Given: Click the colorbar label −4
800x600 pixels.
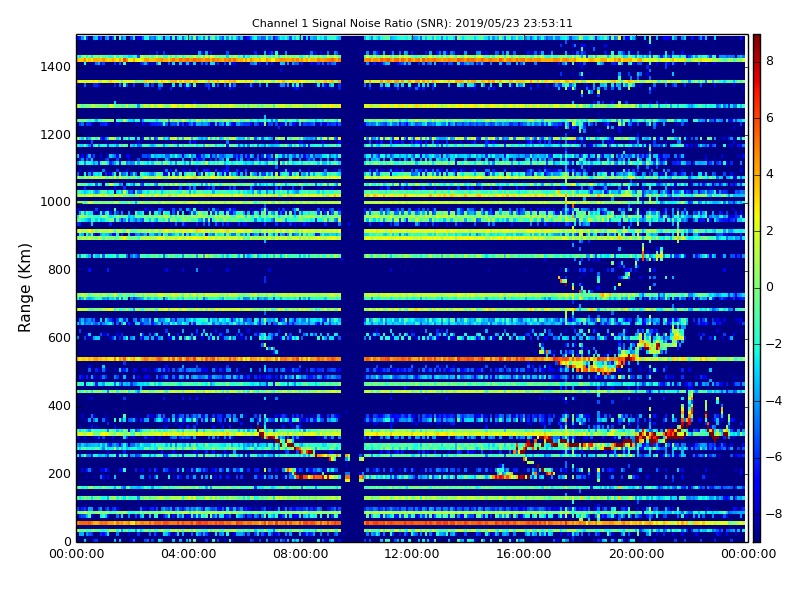Looking at the screenshot, I should (773, 401).
